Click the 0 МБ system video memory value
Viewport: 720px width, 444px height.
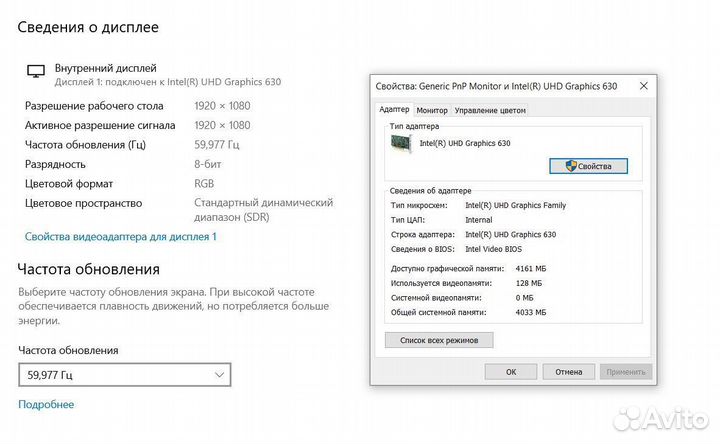click(524, 298)
